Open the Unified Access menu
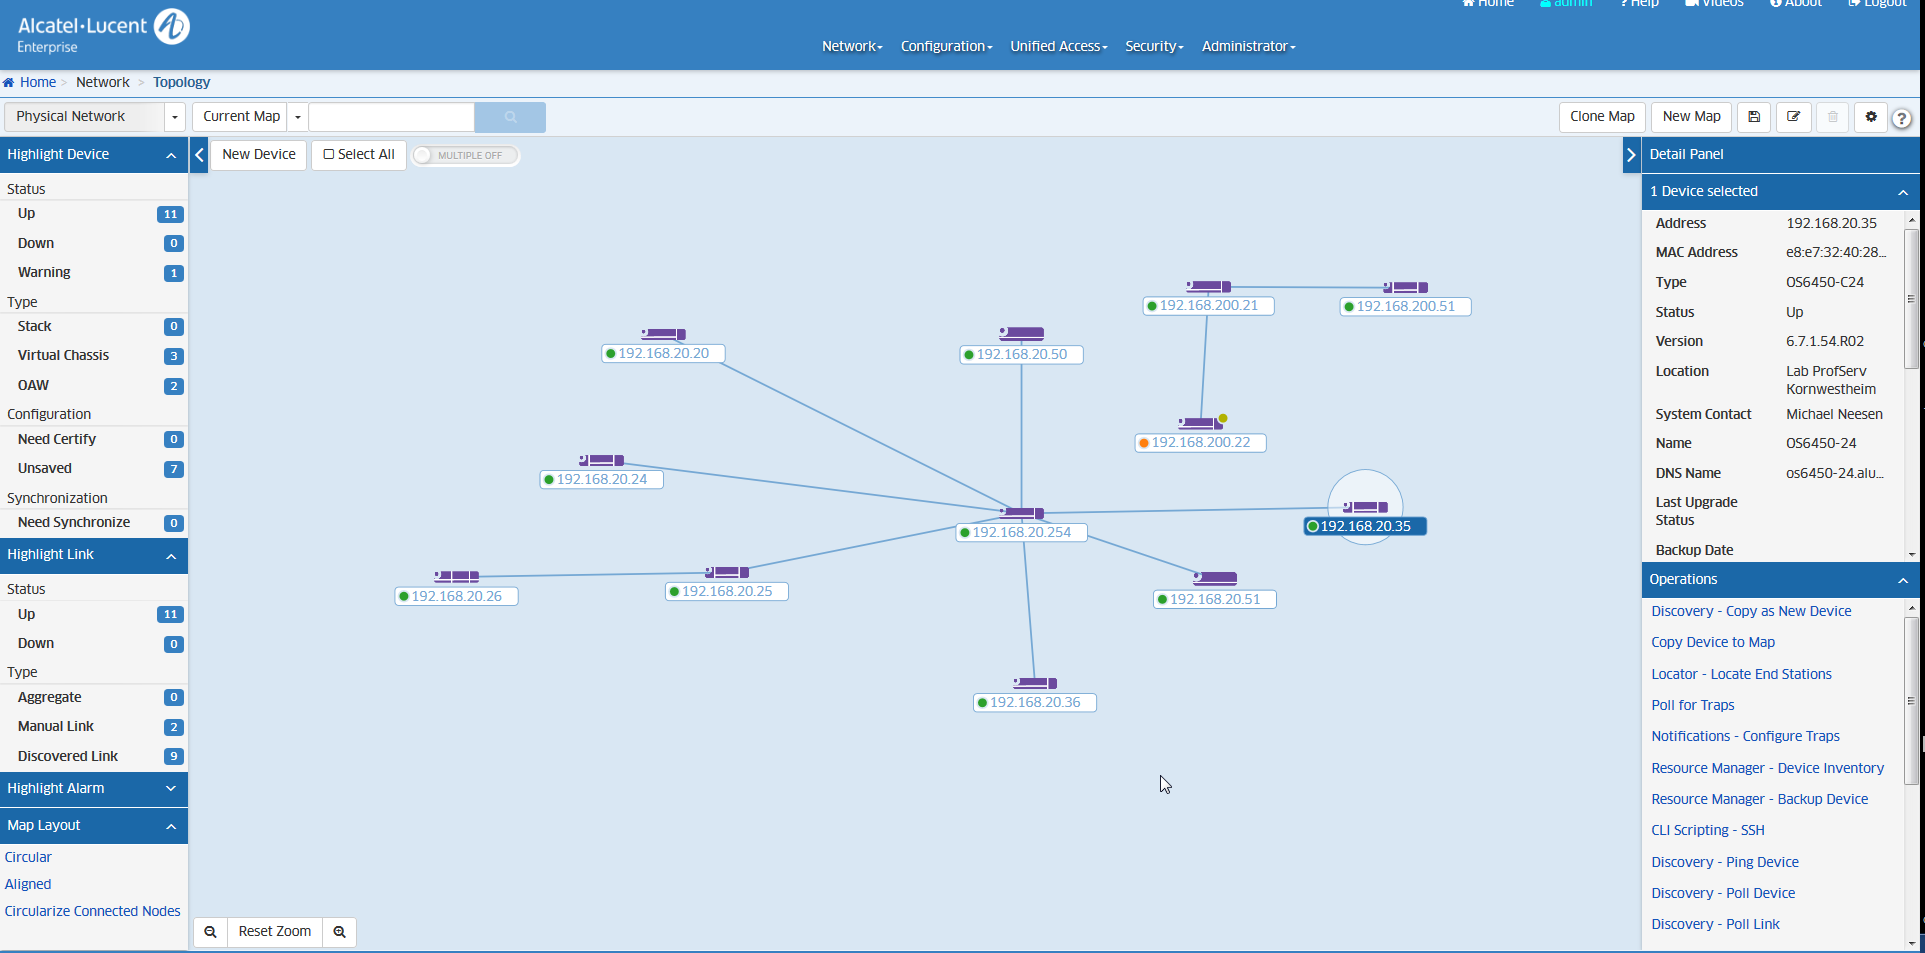 (1058, 46)
